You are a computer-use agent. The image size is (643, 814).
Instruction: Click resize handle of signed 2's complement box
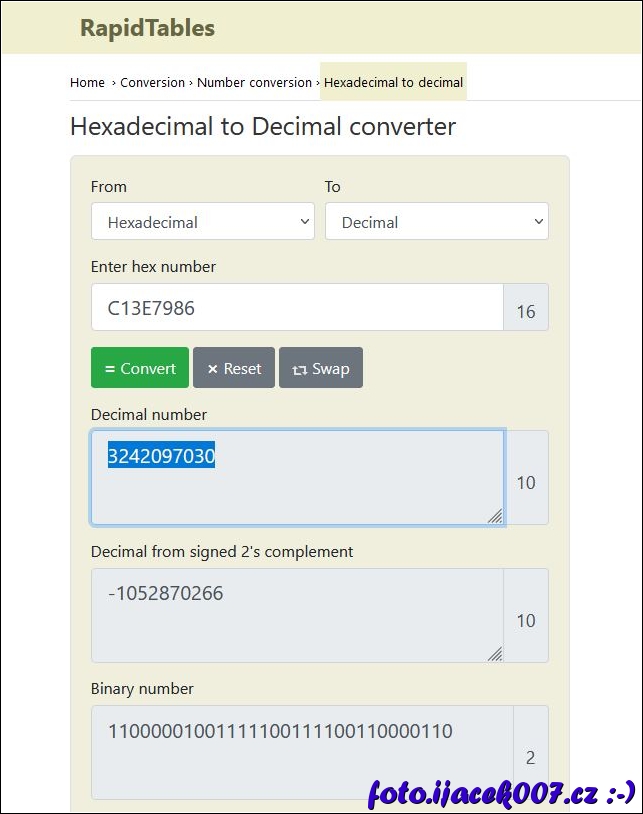495,653
